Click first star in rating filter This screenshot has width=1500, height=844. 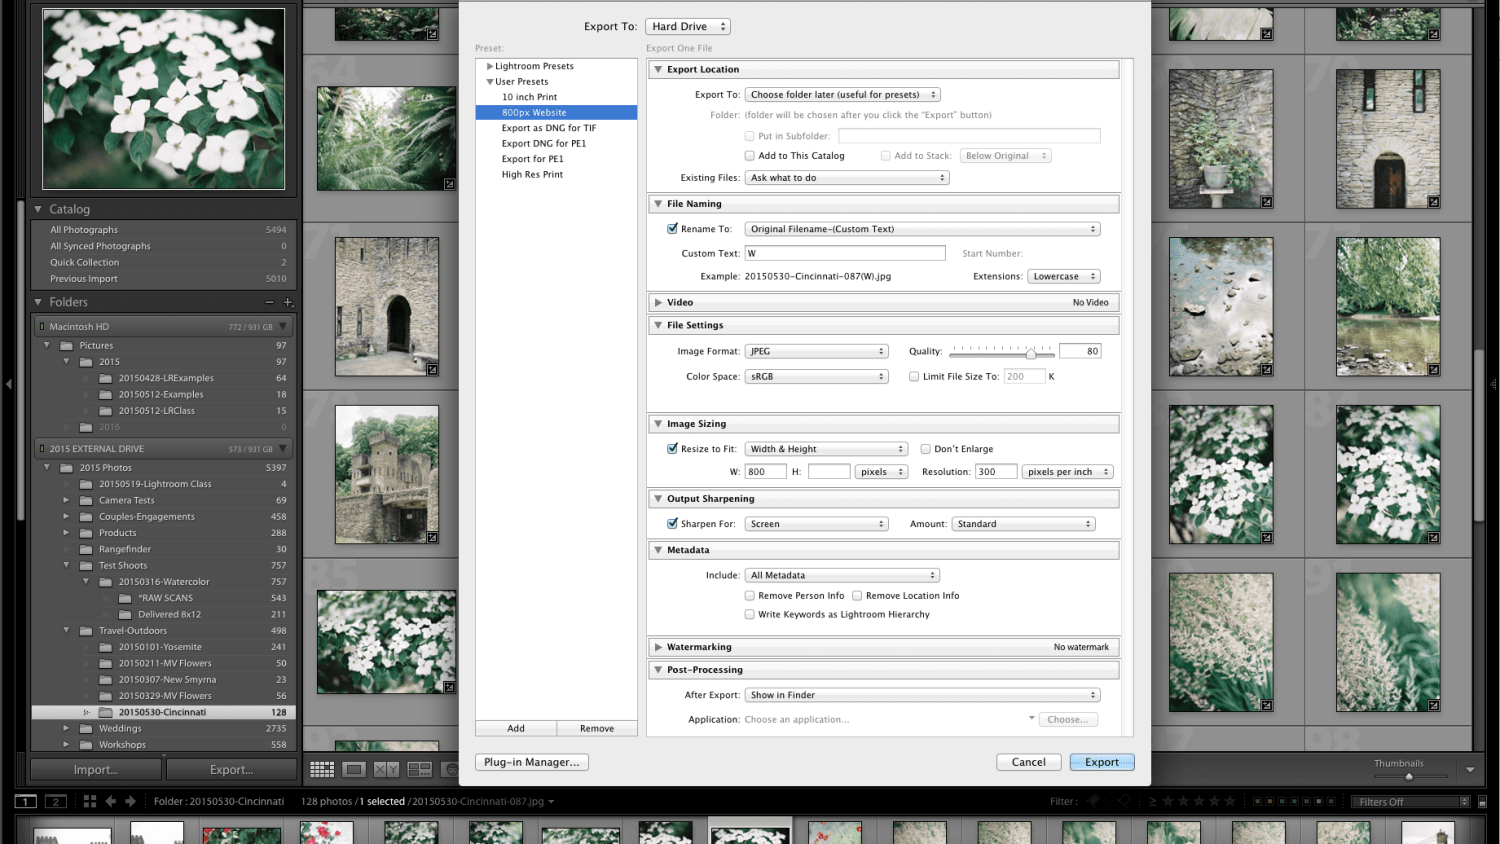(x=1167, y=801)
